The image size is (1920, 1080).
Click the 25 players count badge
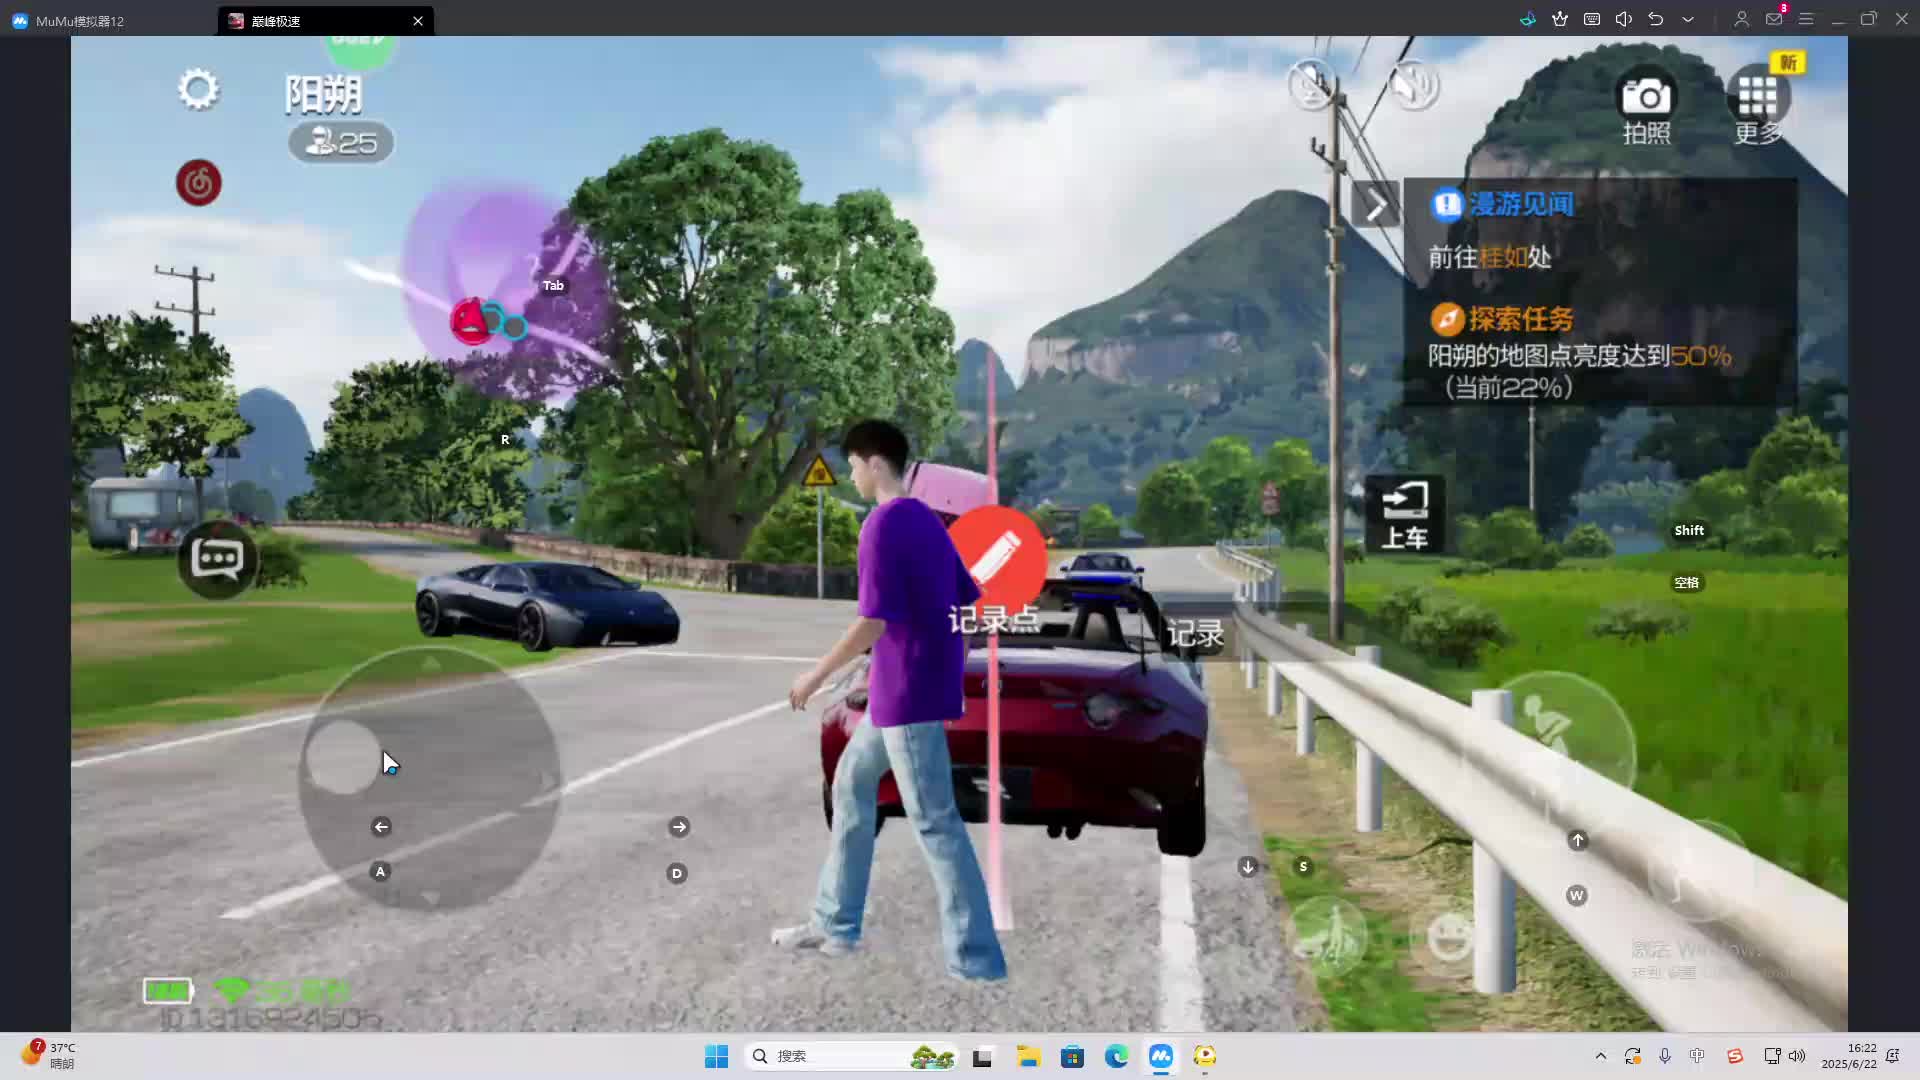341,143
